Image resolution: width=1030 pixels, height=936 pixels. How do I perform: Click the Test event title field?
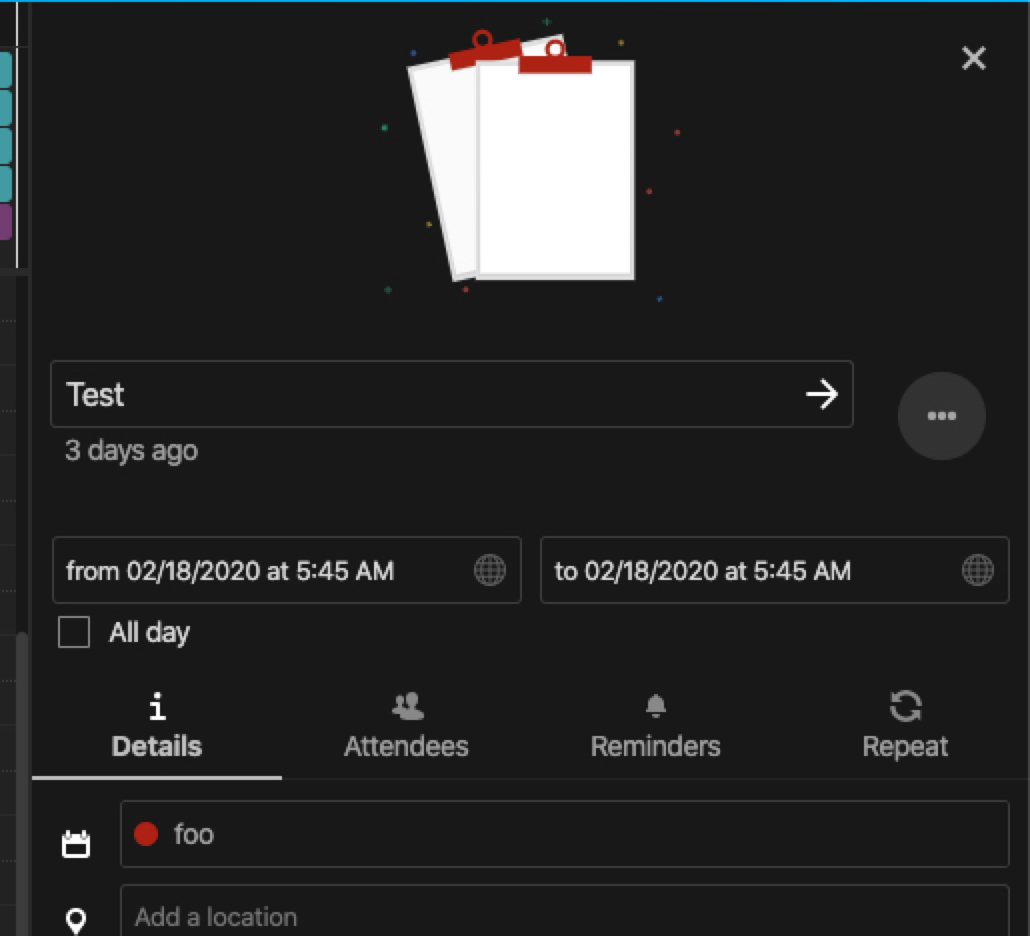click(x=300, y=394)
